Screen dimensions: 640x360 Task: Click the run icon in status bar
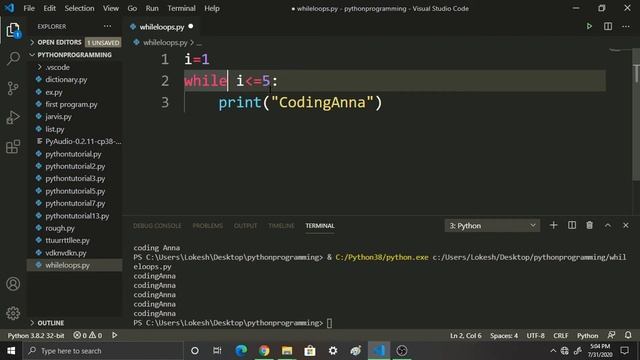click(115, 335)
